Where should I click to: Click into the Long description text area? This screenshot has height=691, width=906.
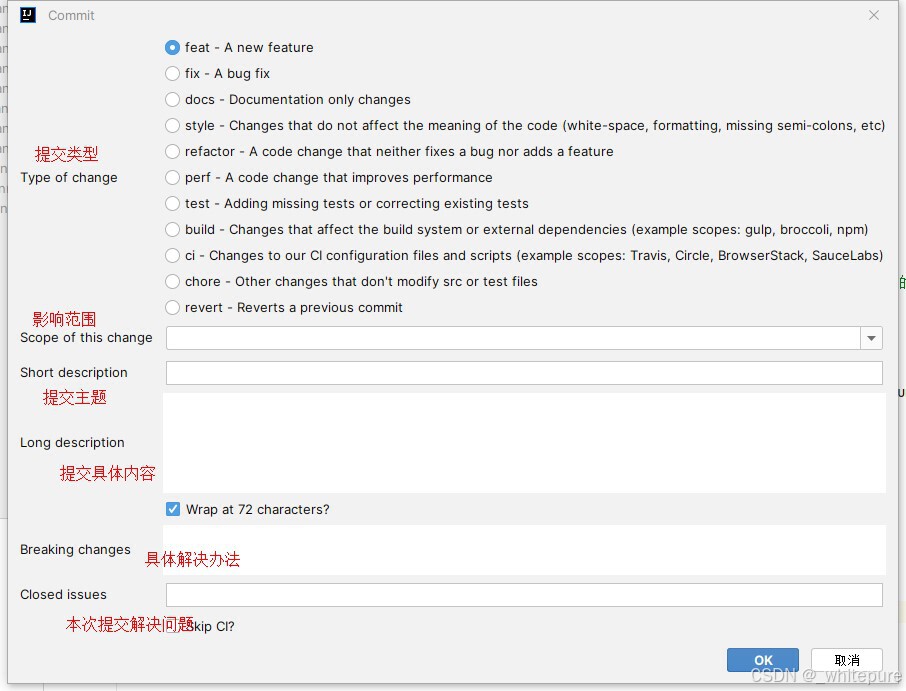pos(524,443)
